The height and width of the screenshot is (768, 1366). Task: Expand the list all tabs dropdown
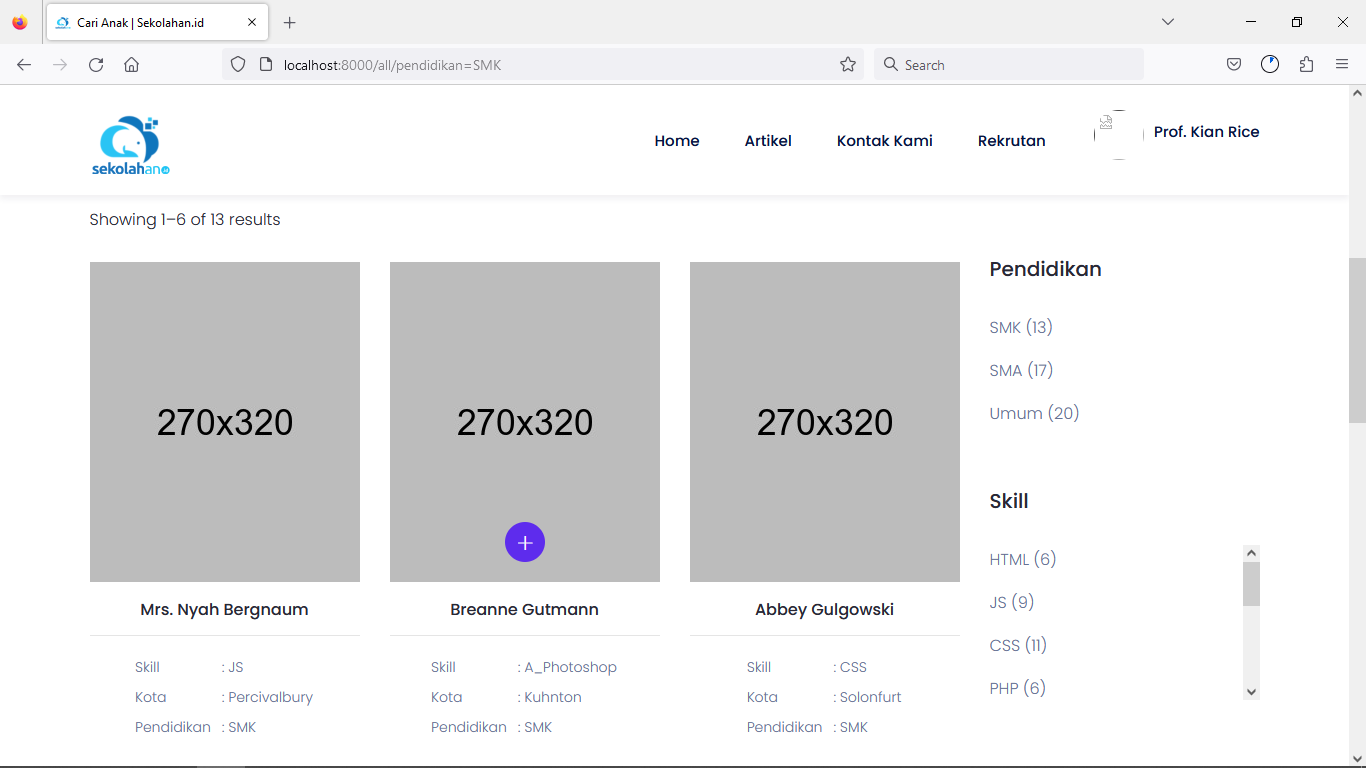tap(1167, 22)
